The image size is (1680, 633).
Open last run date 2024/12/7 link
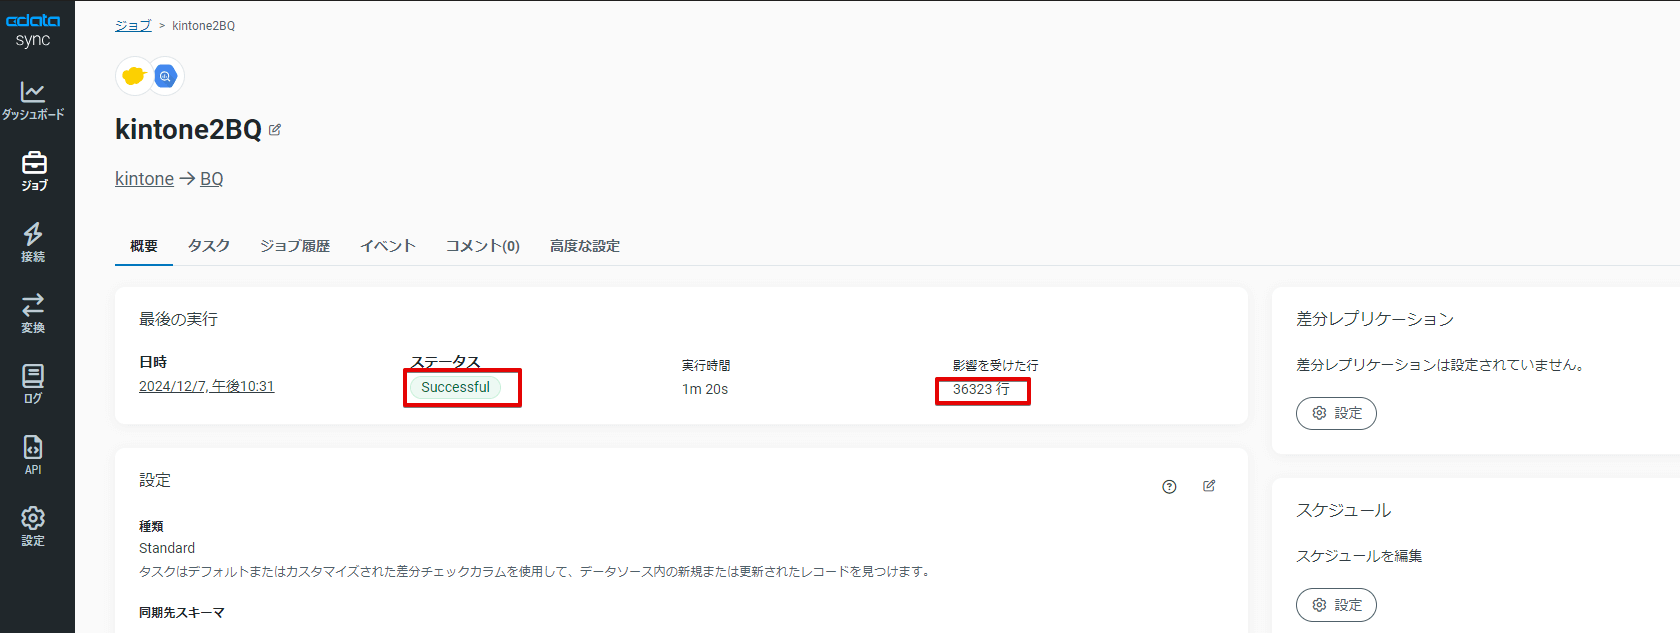tap(206, 386)
